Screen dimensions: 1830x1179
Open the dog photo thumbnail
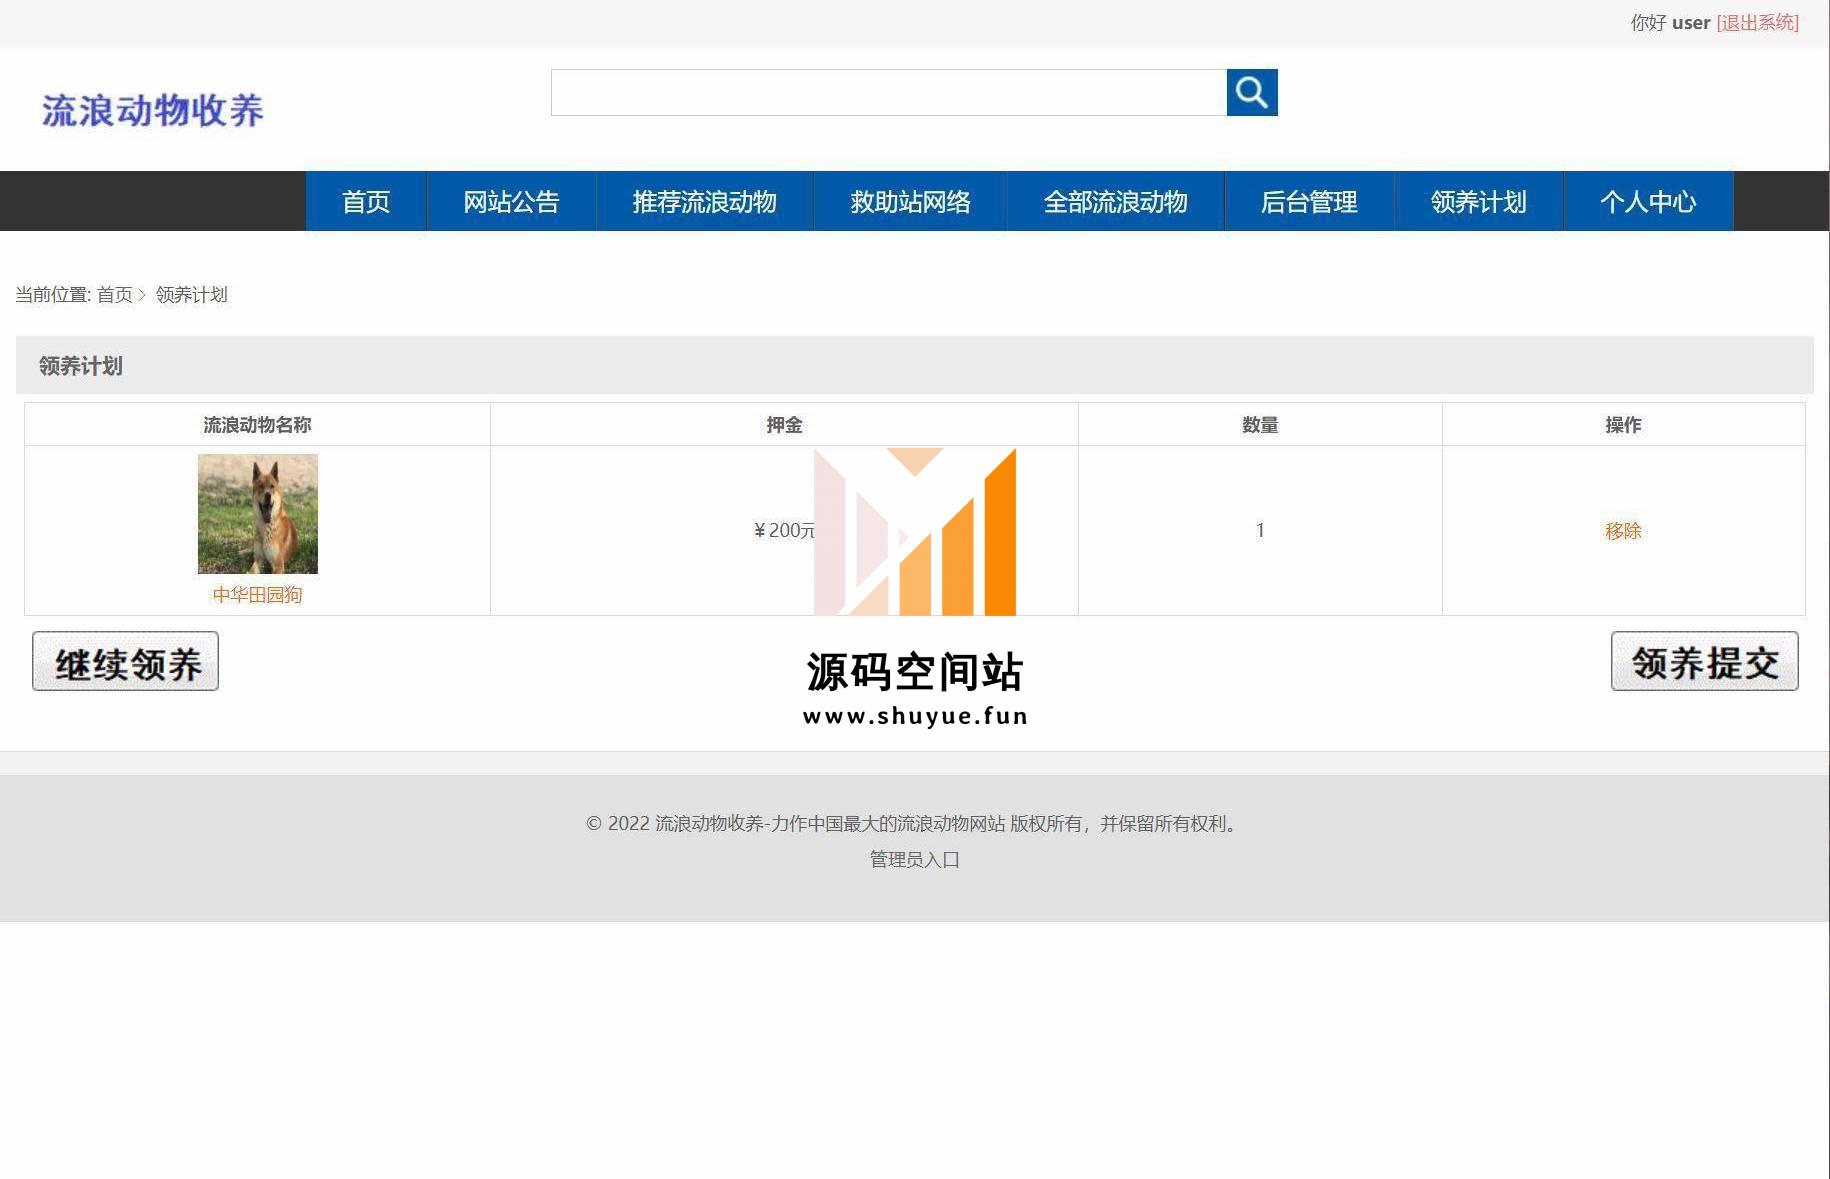257,514
